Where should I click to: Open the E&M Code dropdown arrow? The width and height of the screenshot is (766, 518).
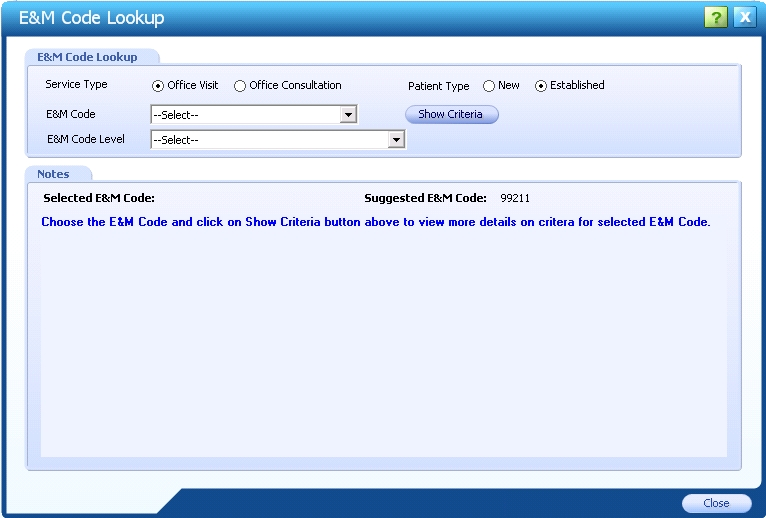[348, 115]
